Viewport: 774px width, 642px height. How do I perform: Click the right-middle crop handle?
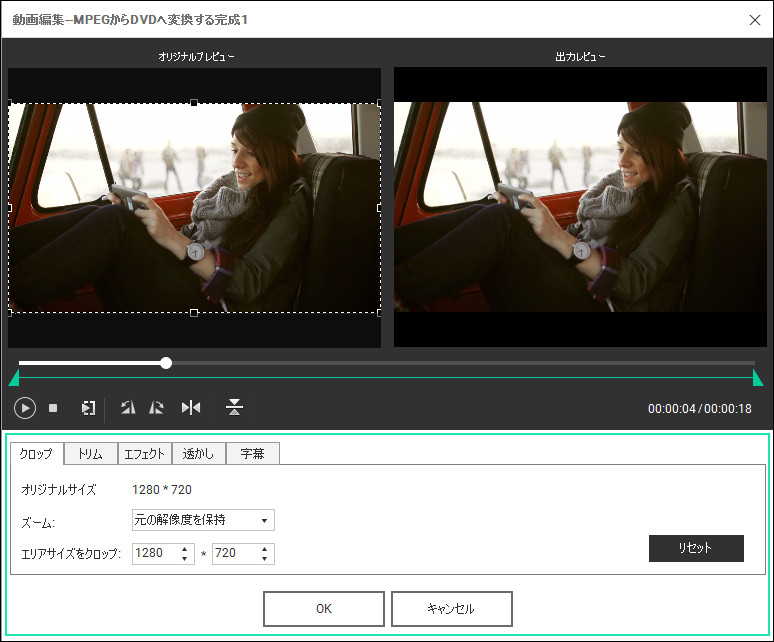tap(379, 208)
